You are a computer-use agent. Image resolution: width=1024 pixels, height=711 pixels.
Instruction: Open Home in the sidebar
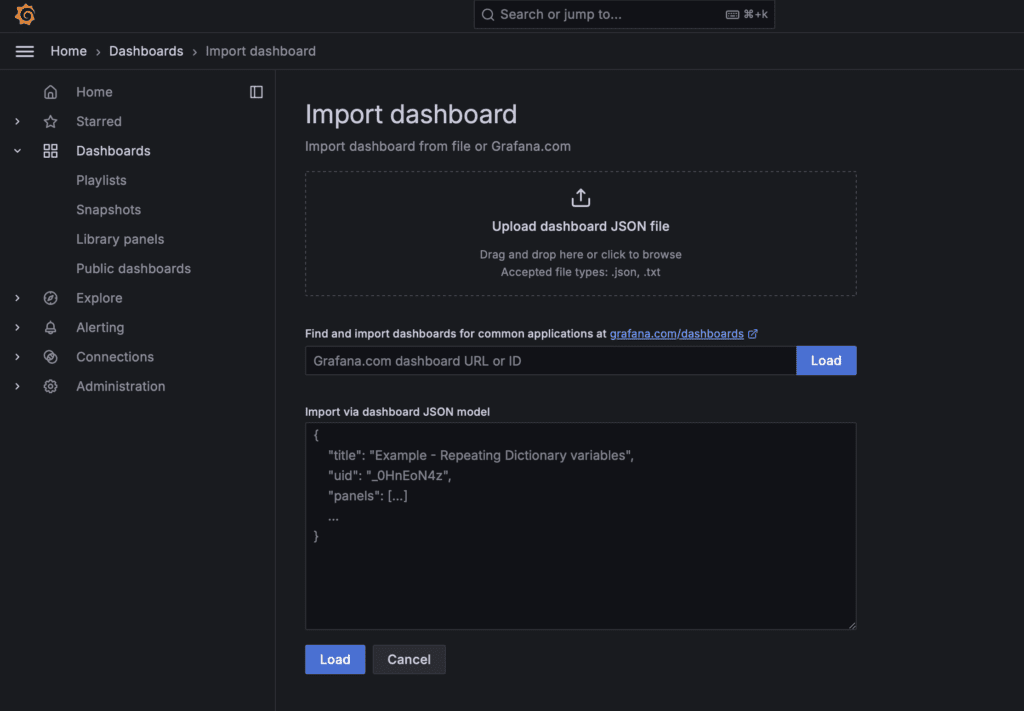pos(94,92)
